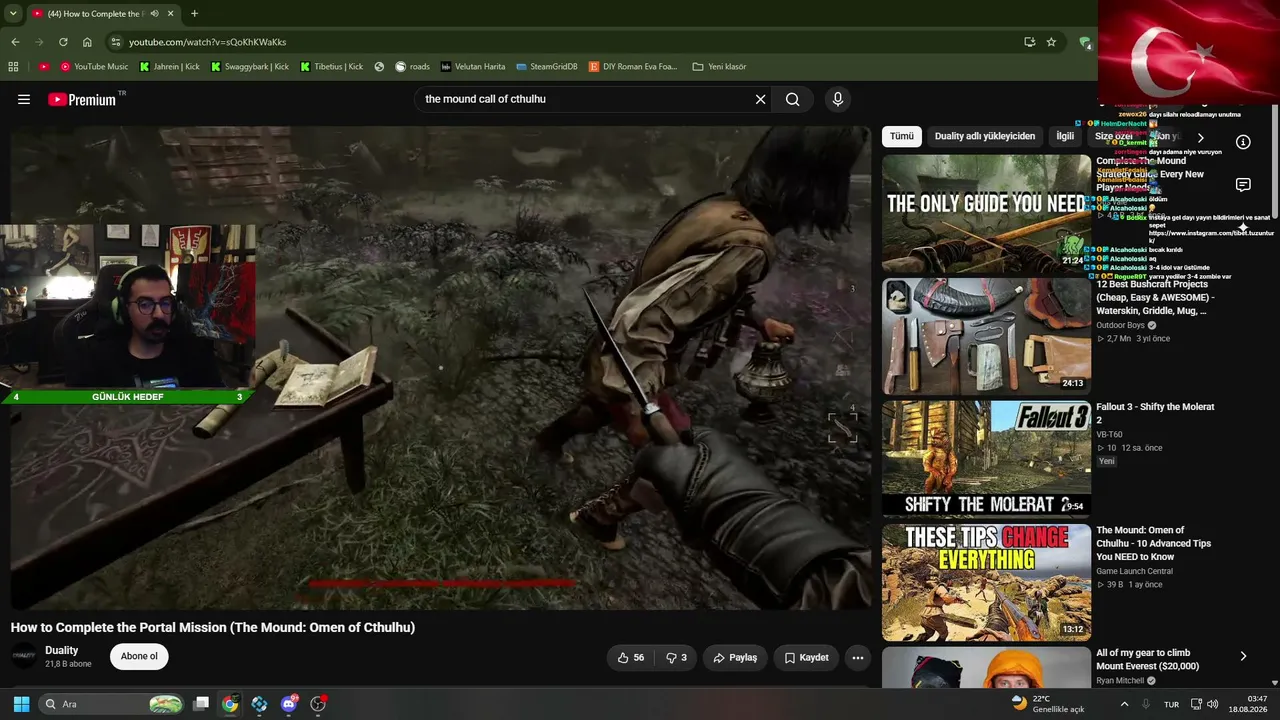Run the YouTube search with magnifier button
1280x720 pixels.
pos(792,99)
